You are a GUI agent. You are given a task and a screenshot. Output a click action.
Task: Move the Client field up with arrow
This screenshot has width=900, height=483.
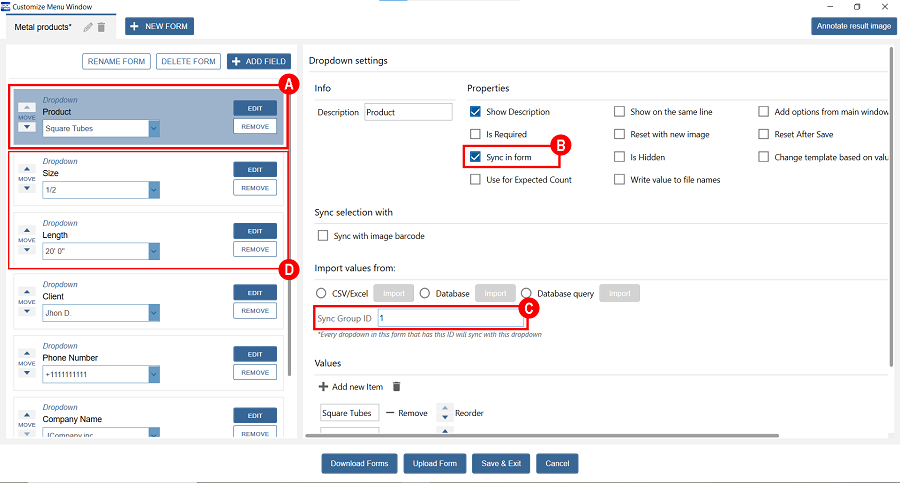click(x=27, y=290)
